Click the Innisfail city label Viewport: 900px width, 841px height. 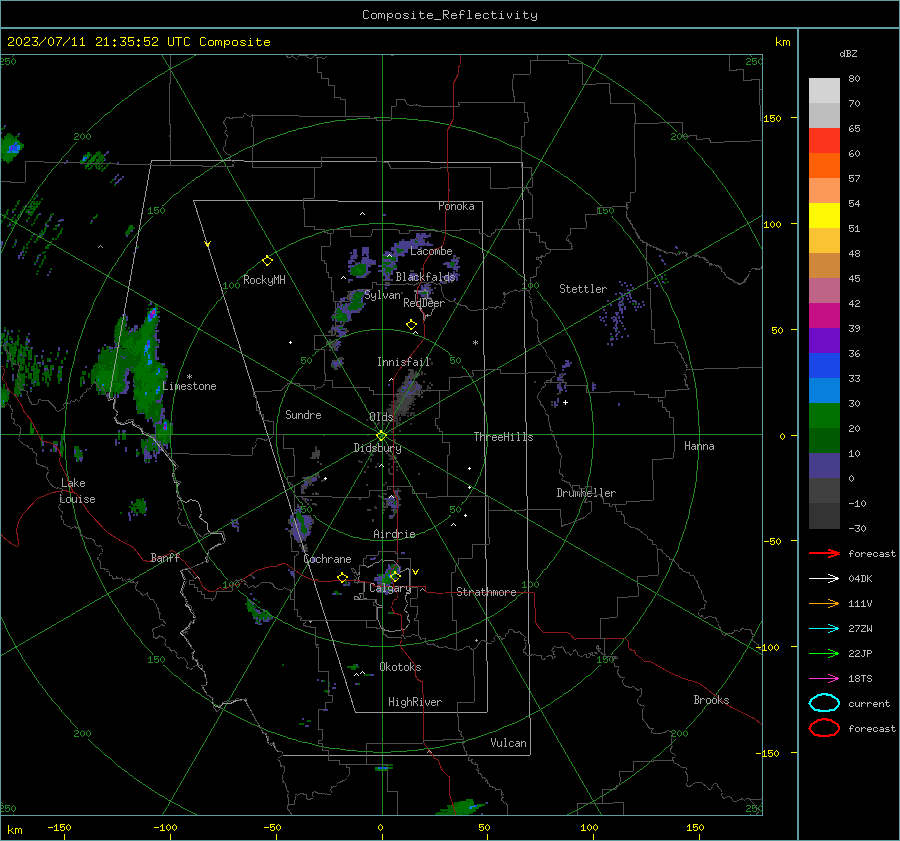coord(404,362)
